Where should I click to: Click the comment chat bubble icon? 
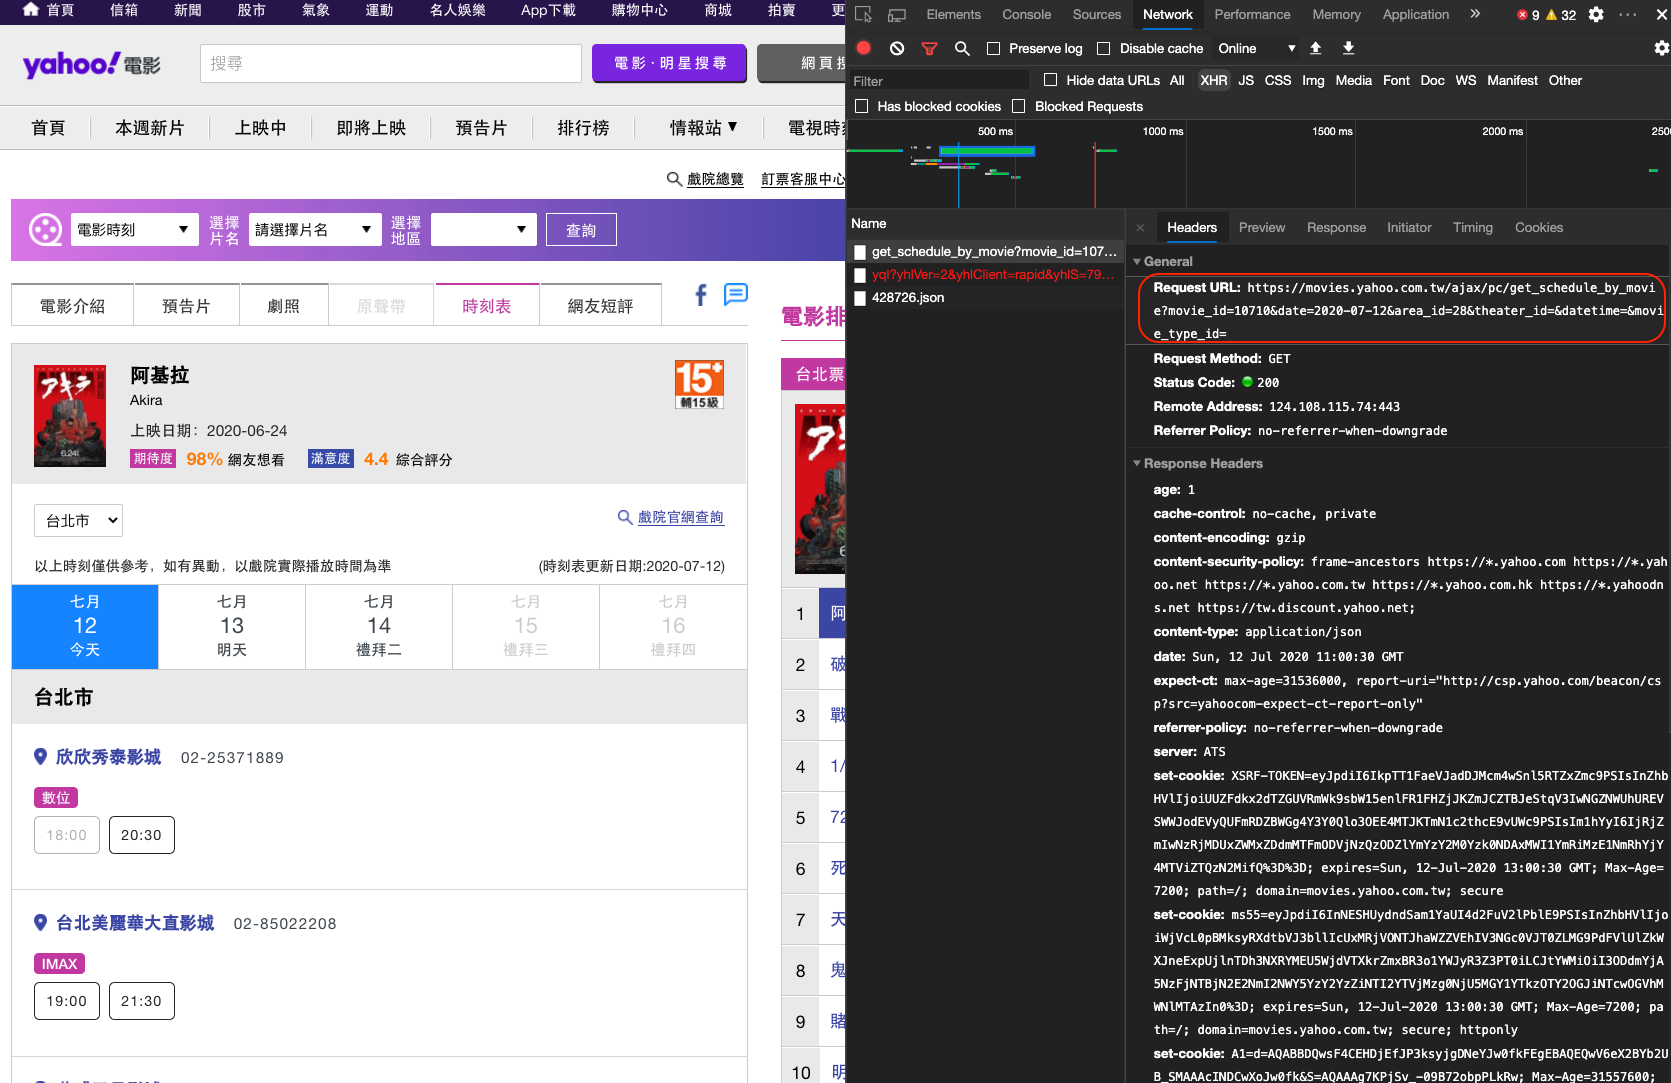coord(736,294)
